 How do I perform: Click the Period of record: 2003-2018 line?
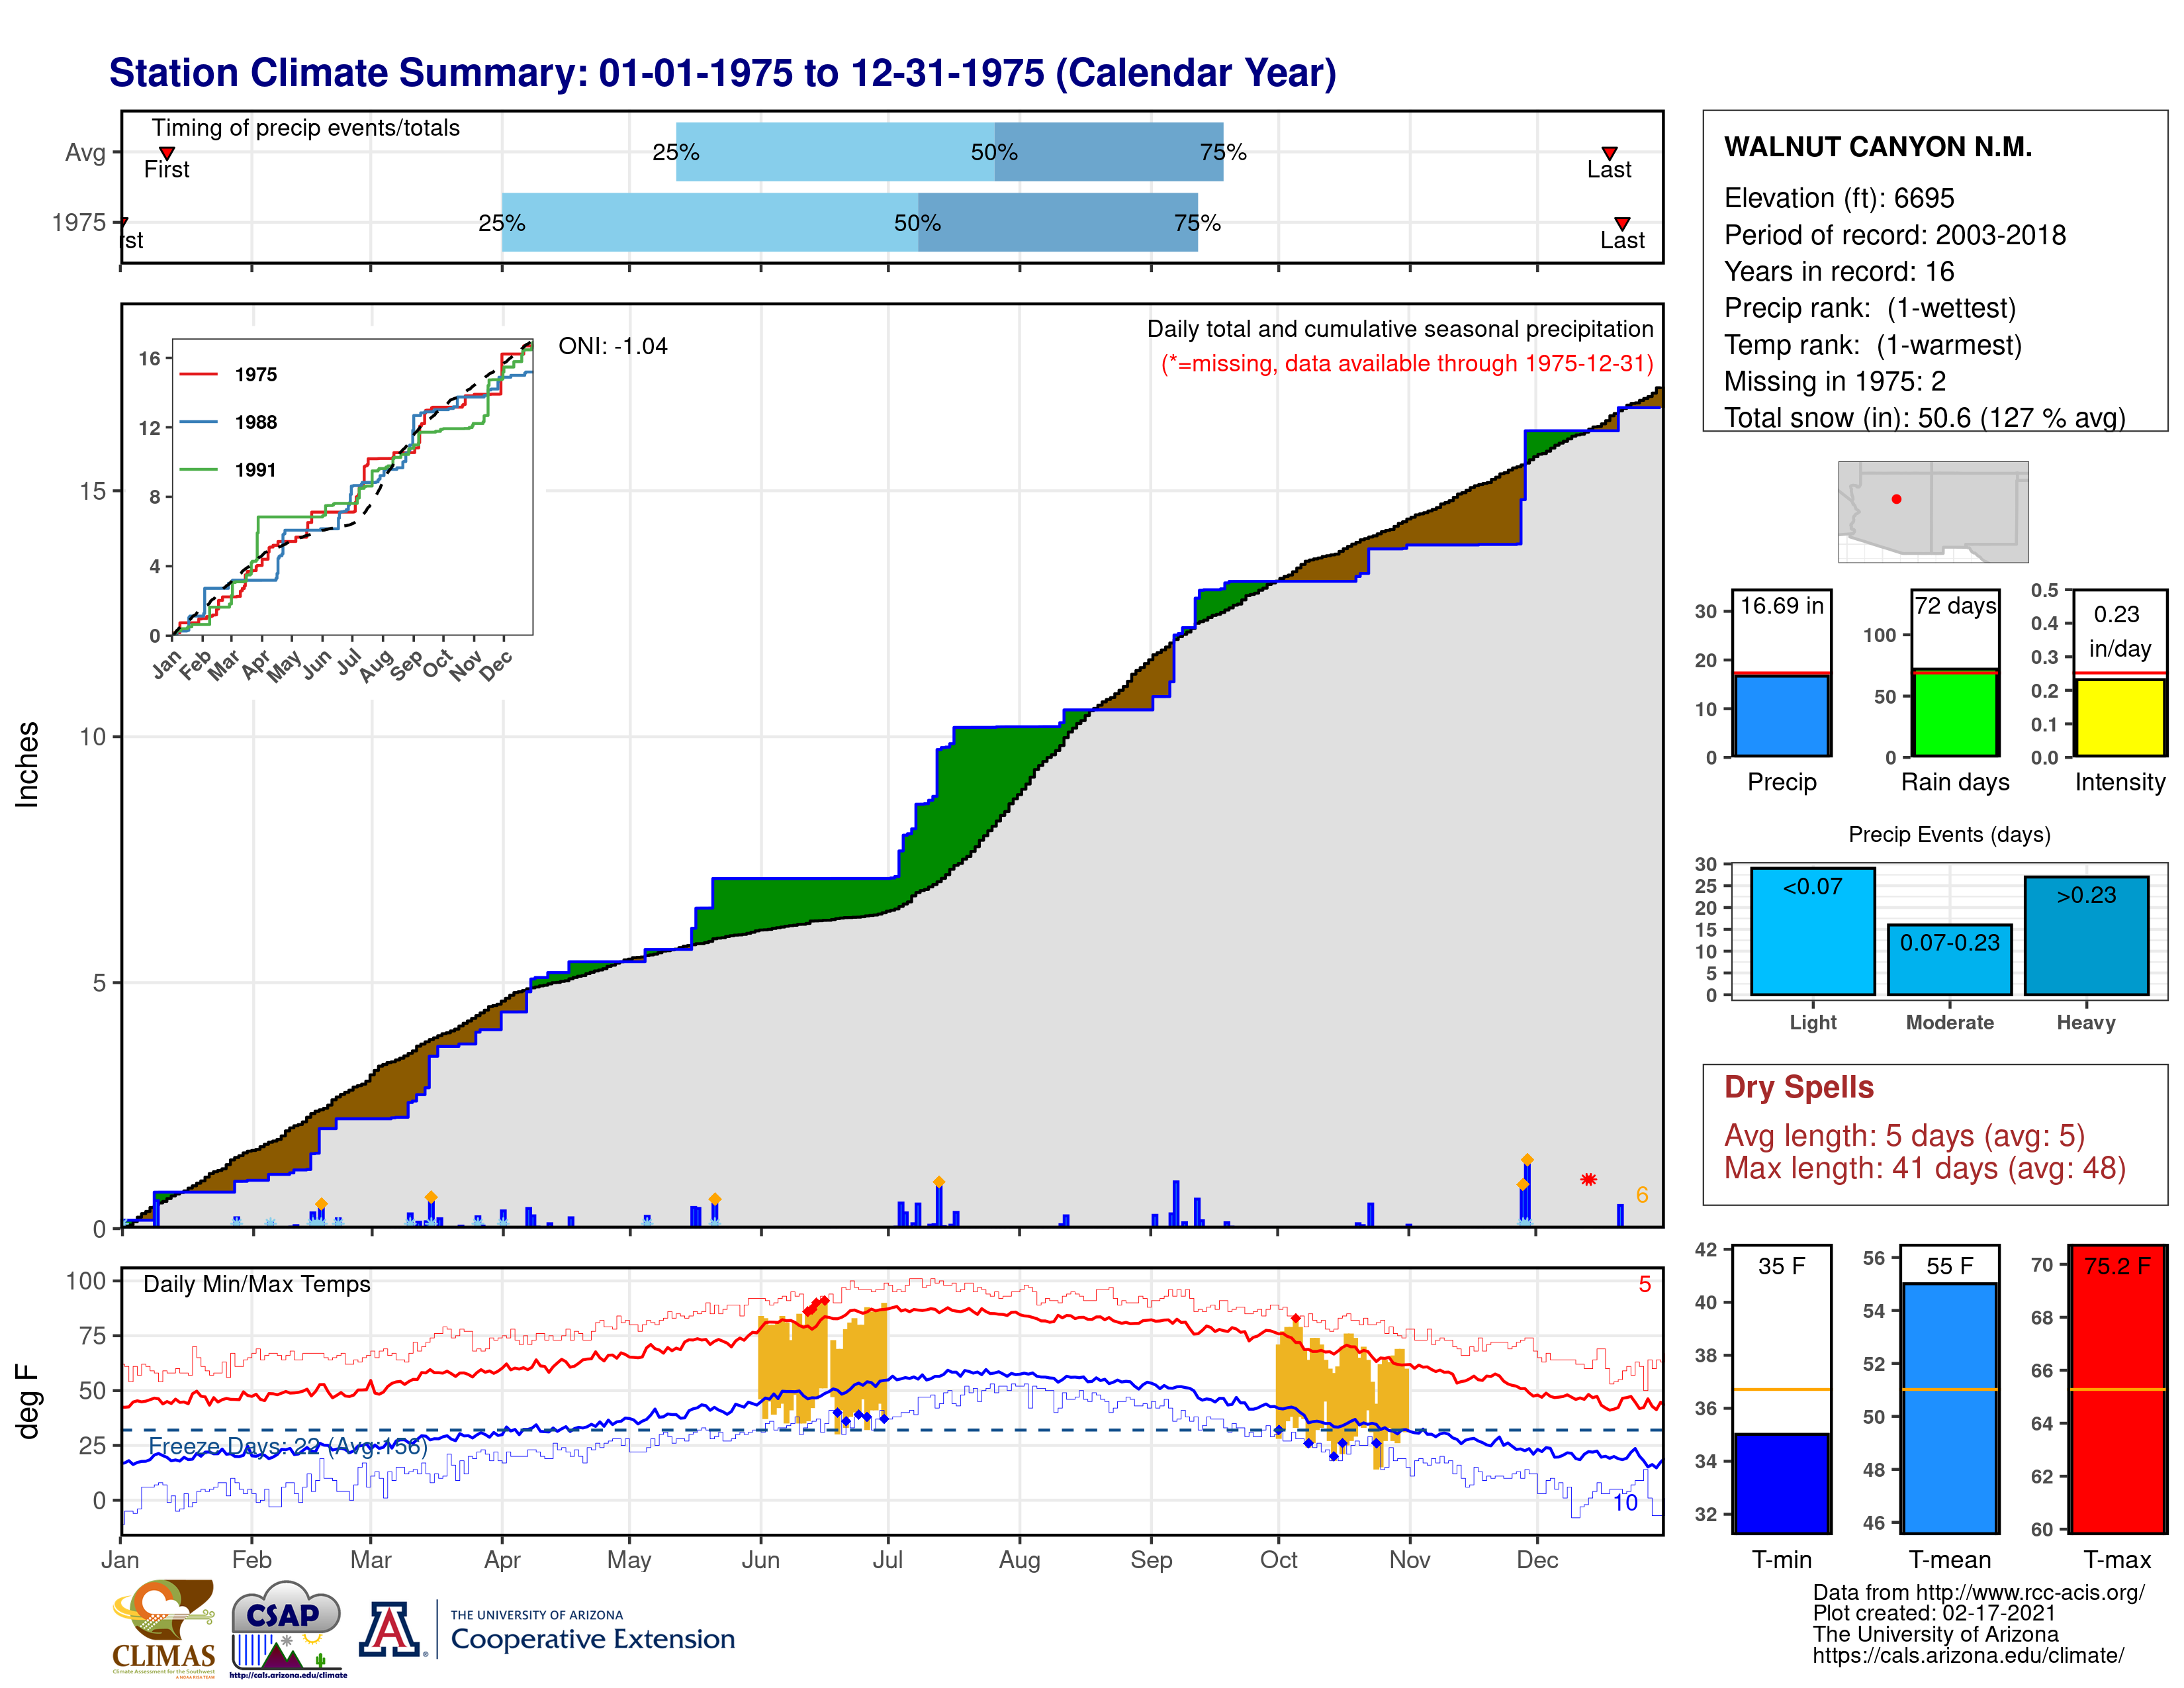(1894, 235)
